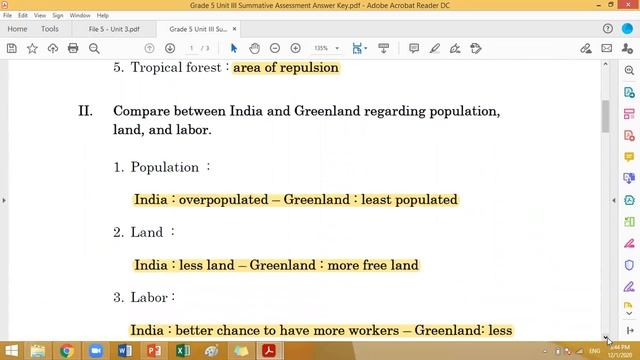
Task: Collapse right tools pane arrow
Action: (614, 200)
